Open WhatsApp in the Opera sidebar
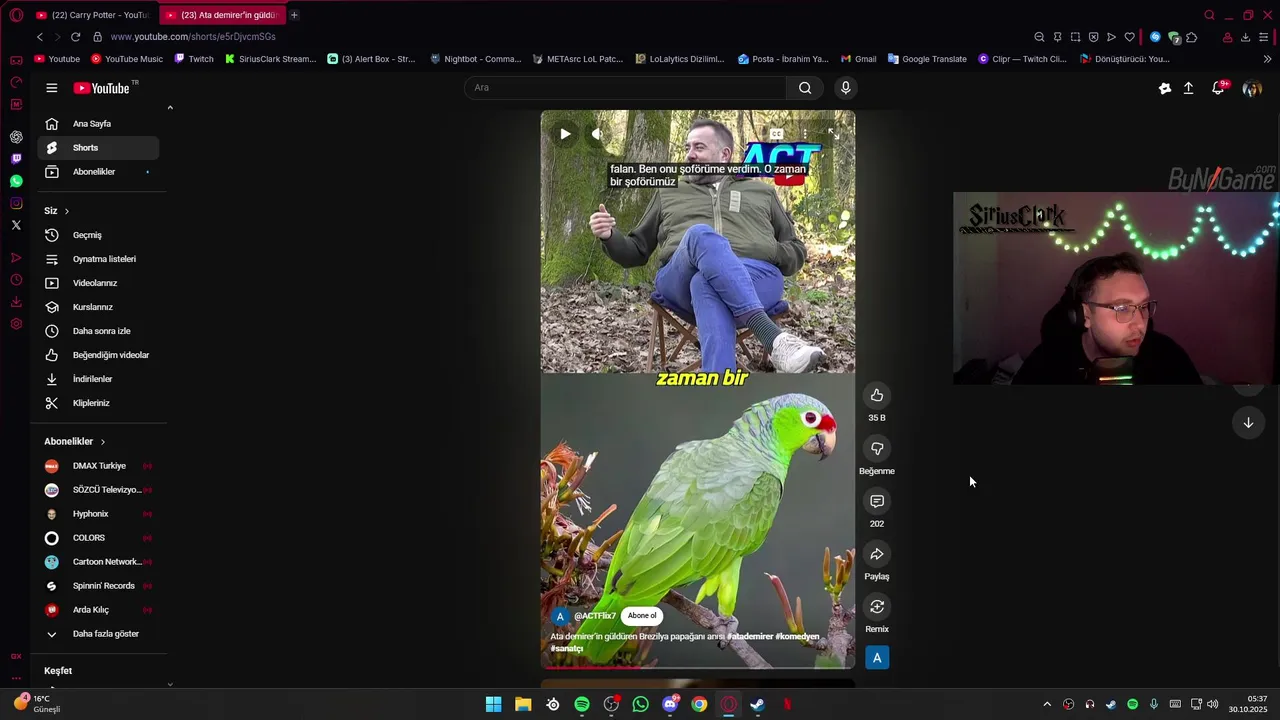This screenshot has height=720, width=1280. 16,181
